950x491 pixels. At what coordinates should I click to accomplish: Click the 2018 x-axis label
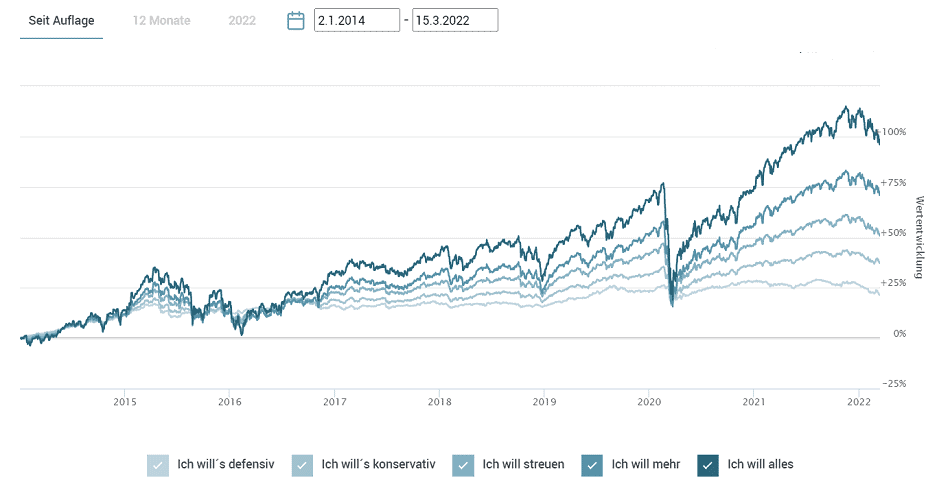pyautogui.click(x=439, y=402)
